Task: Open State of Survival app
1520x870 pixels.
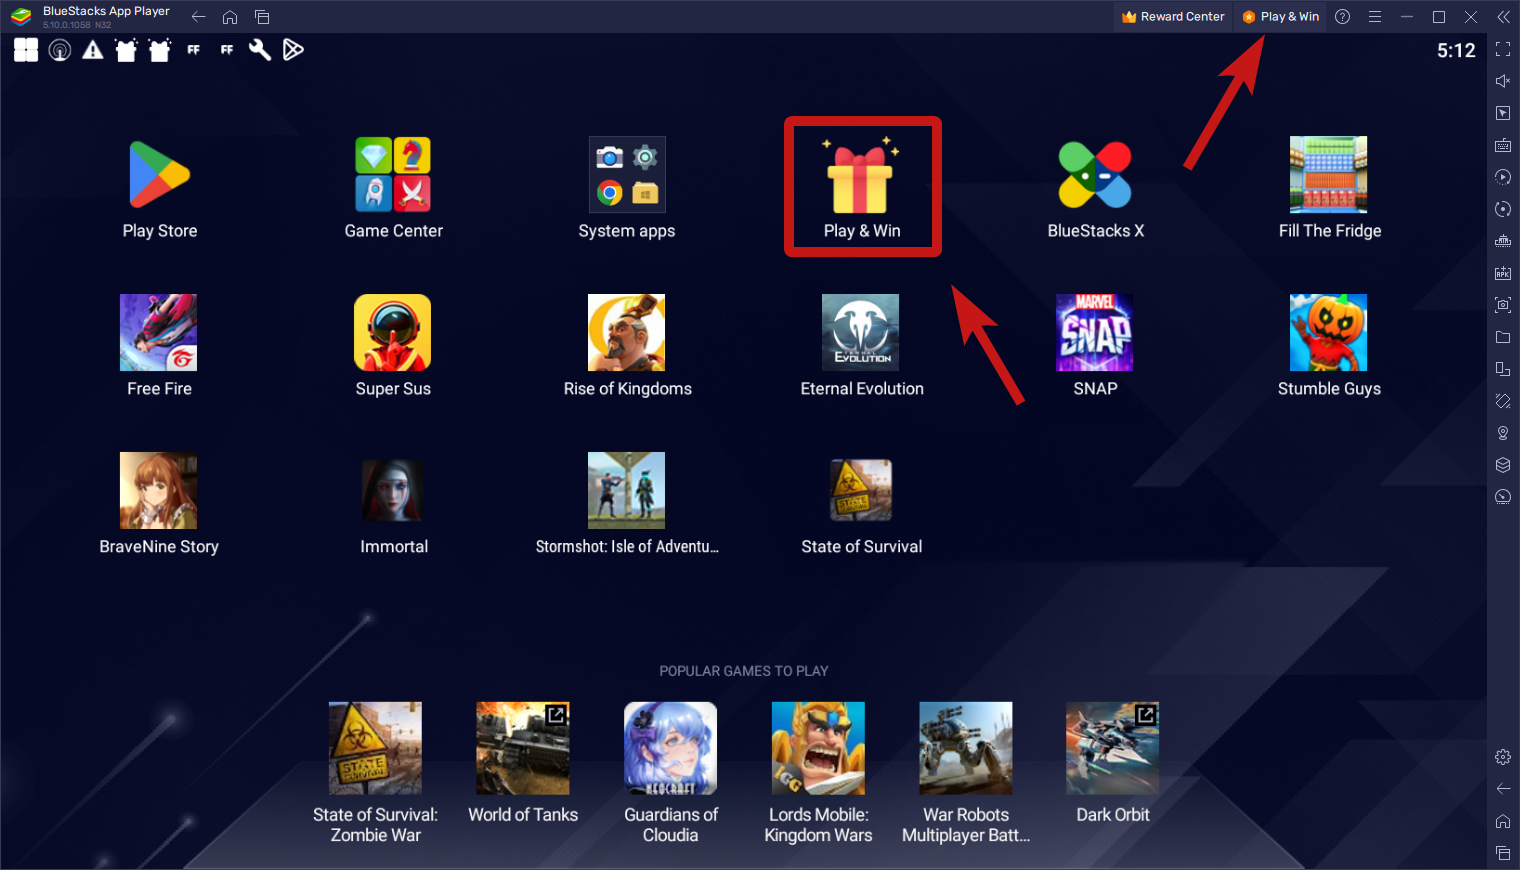Action: (x=861, y=491)
